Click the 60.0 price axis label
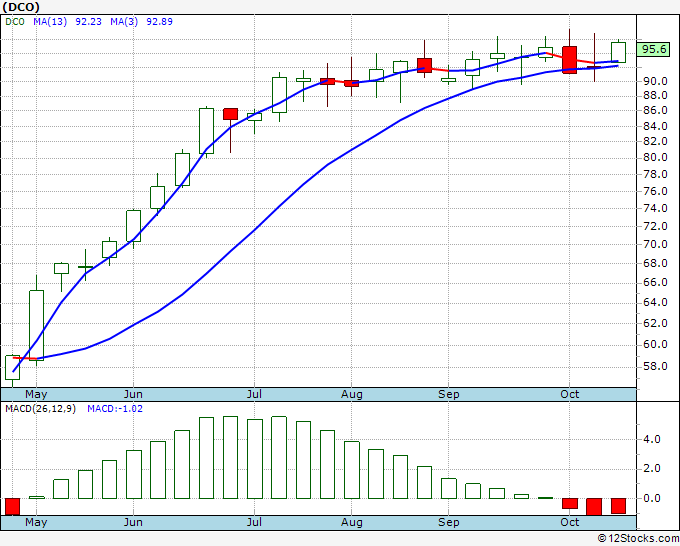 (655, 345)
